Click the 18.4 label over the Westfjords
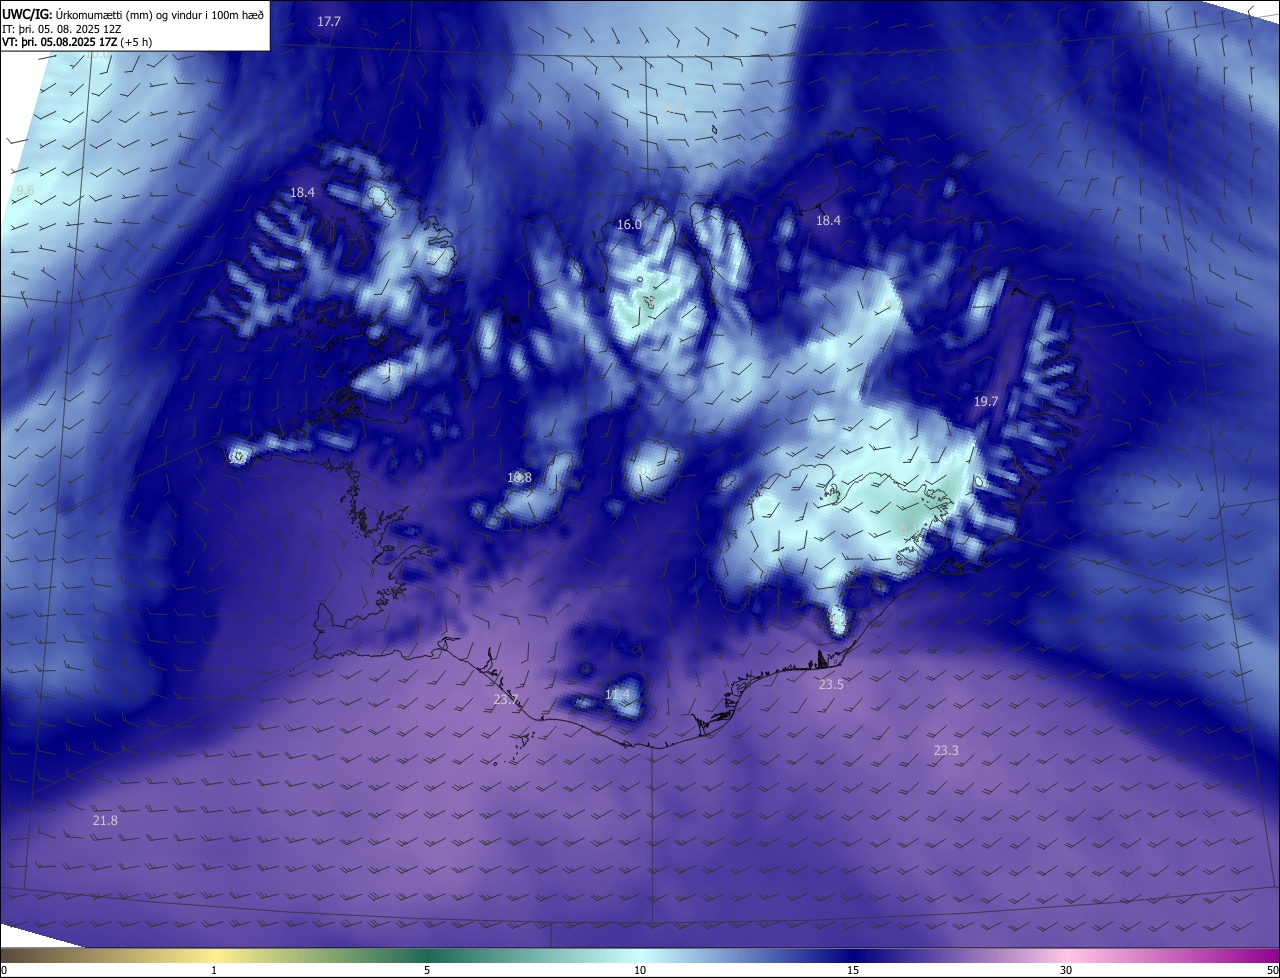 (302, 193)
